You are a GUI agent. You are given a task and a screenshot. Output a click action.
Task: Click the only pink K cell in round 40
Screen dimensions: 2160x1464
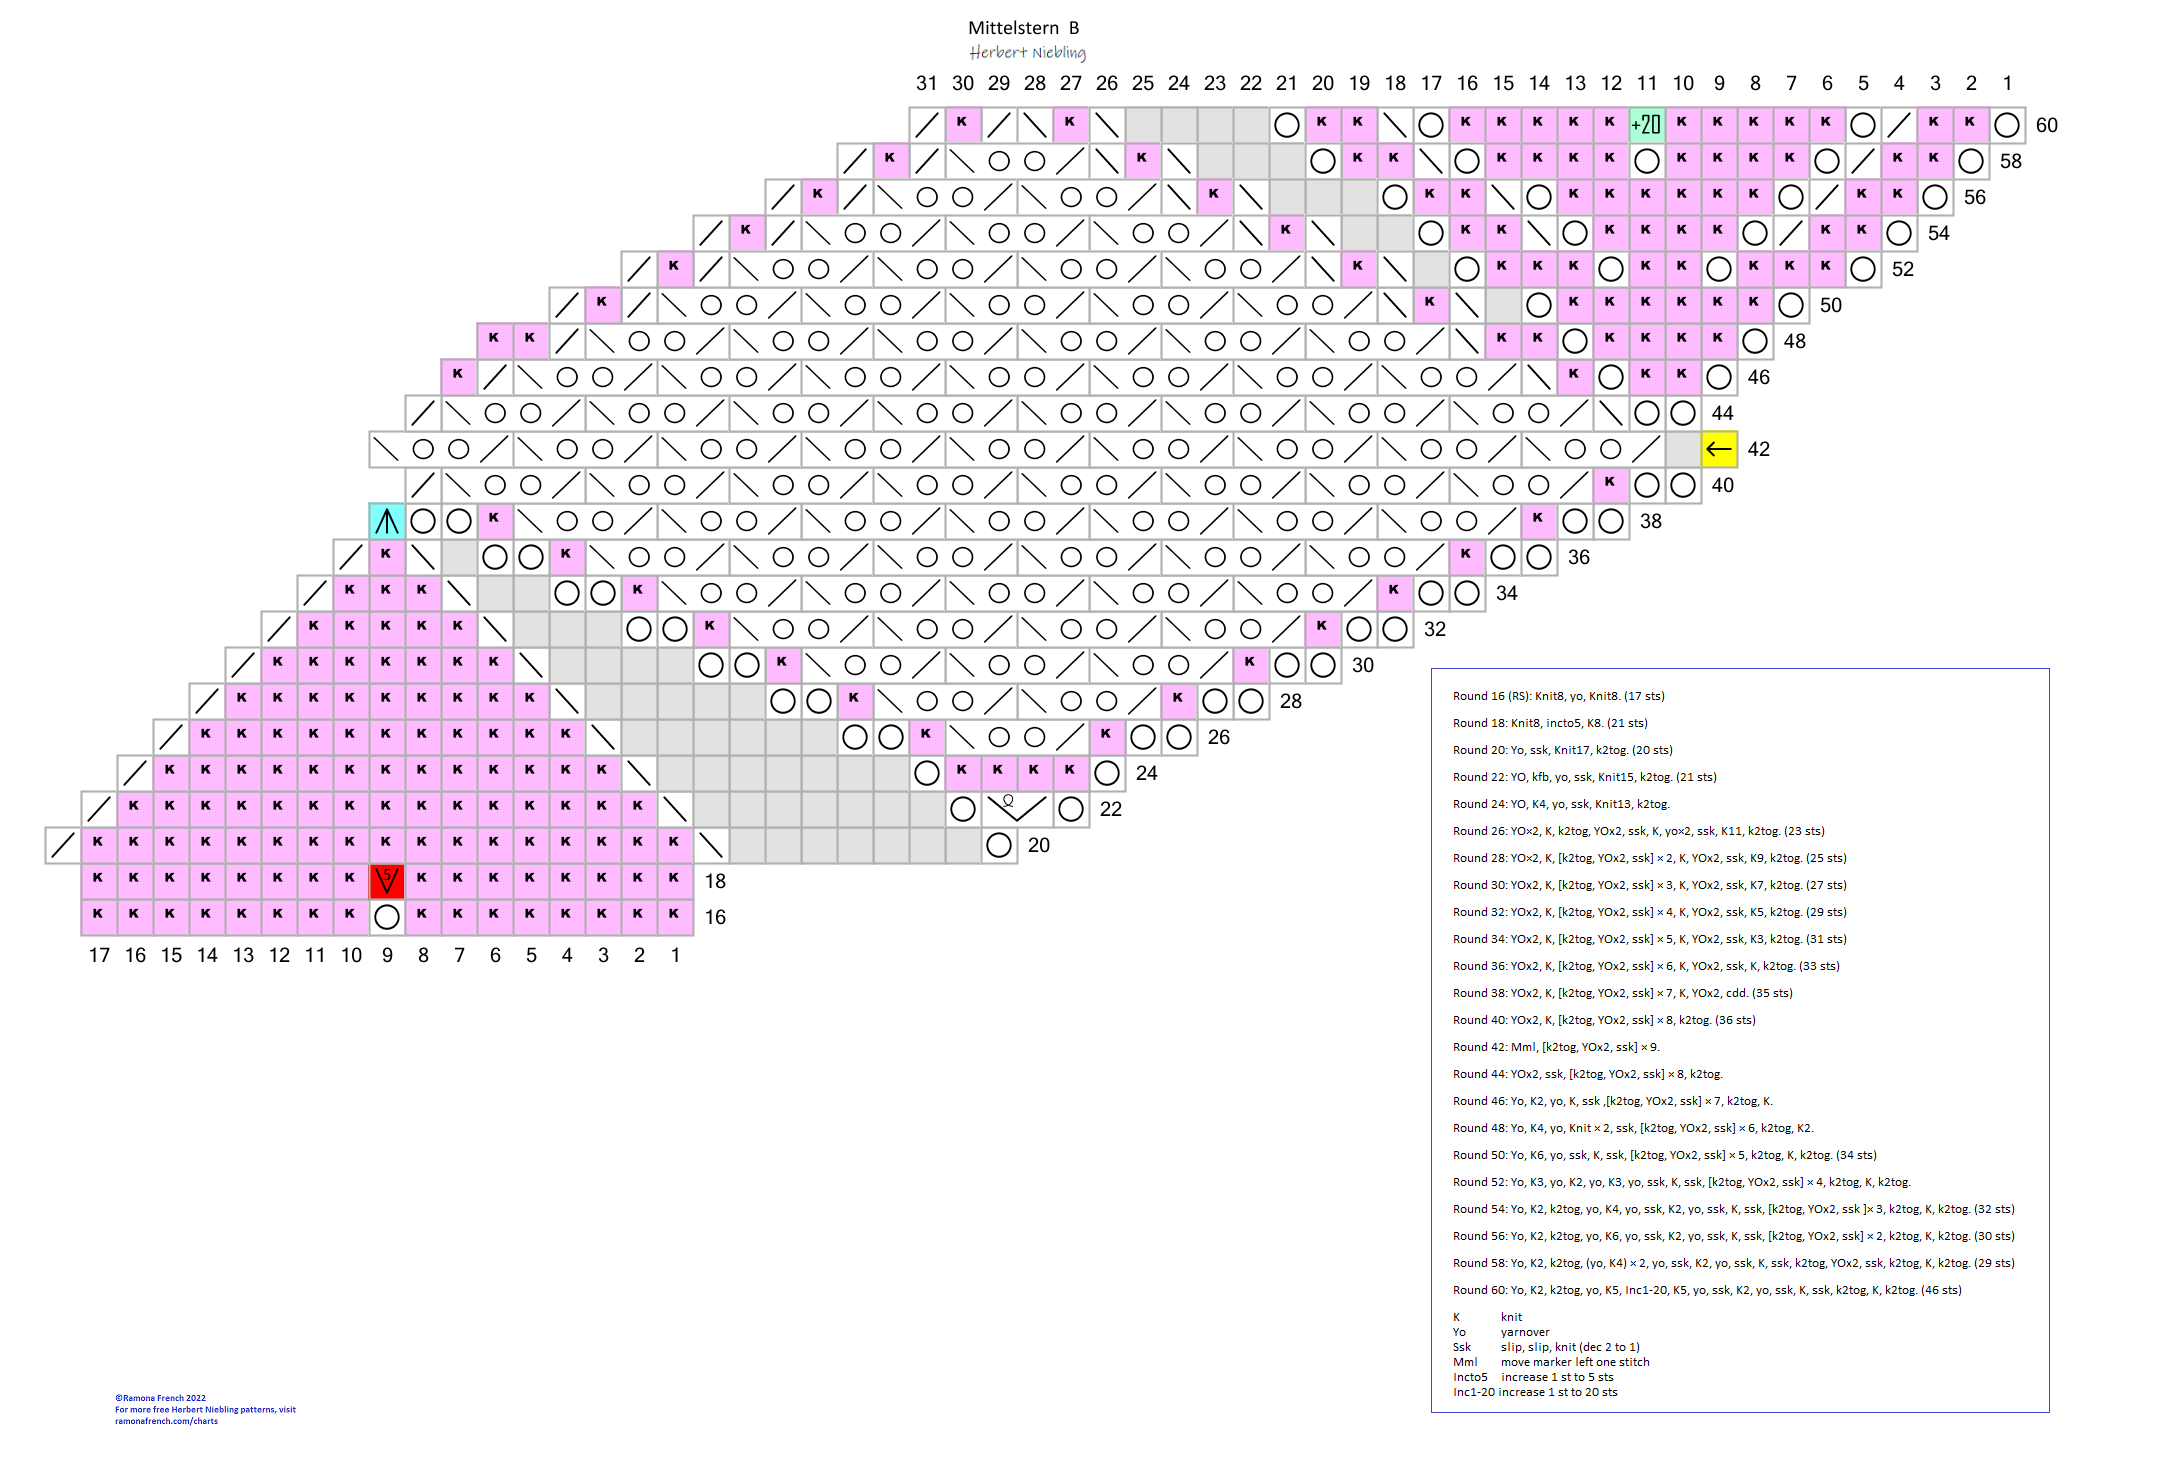click(1610, 484)
